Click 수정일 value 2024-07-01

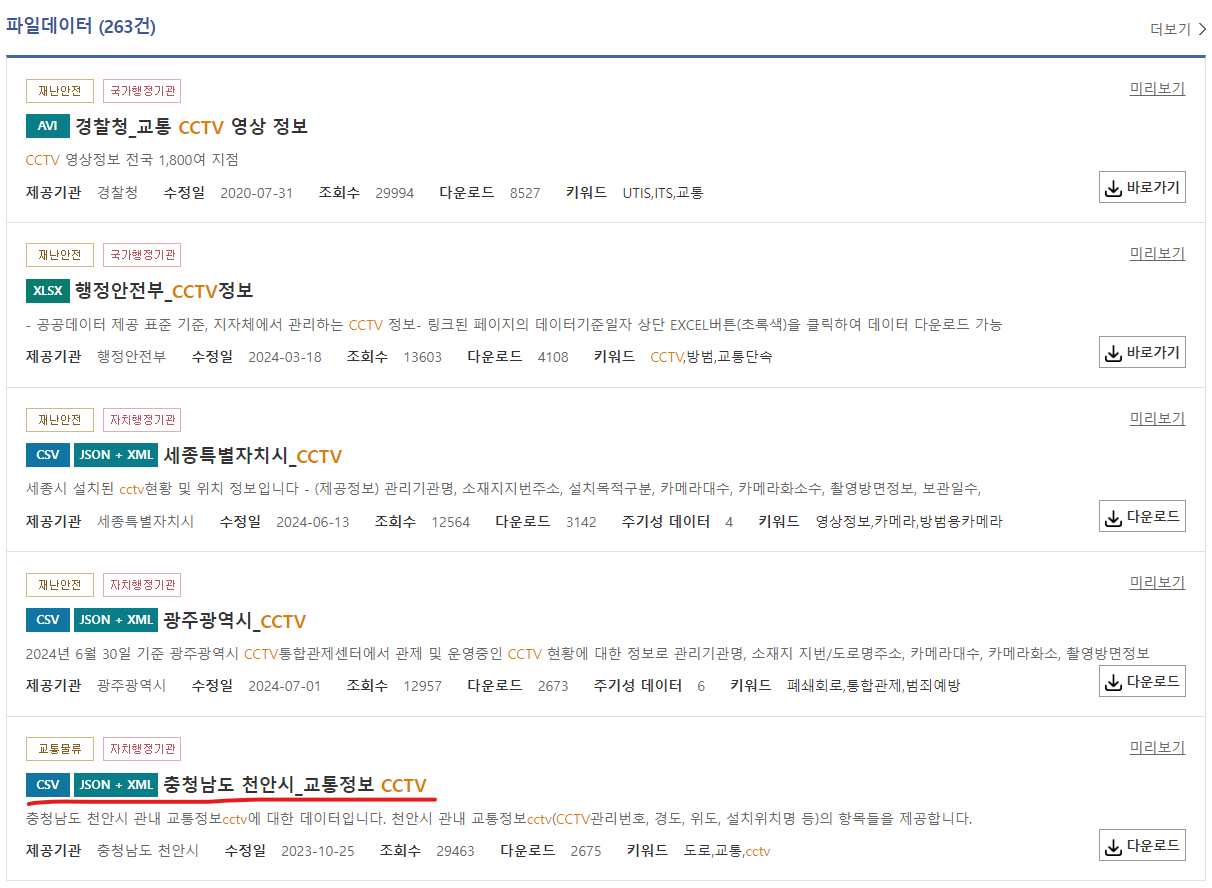(285, 686)
